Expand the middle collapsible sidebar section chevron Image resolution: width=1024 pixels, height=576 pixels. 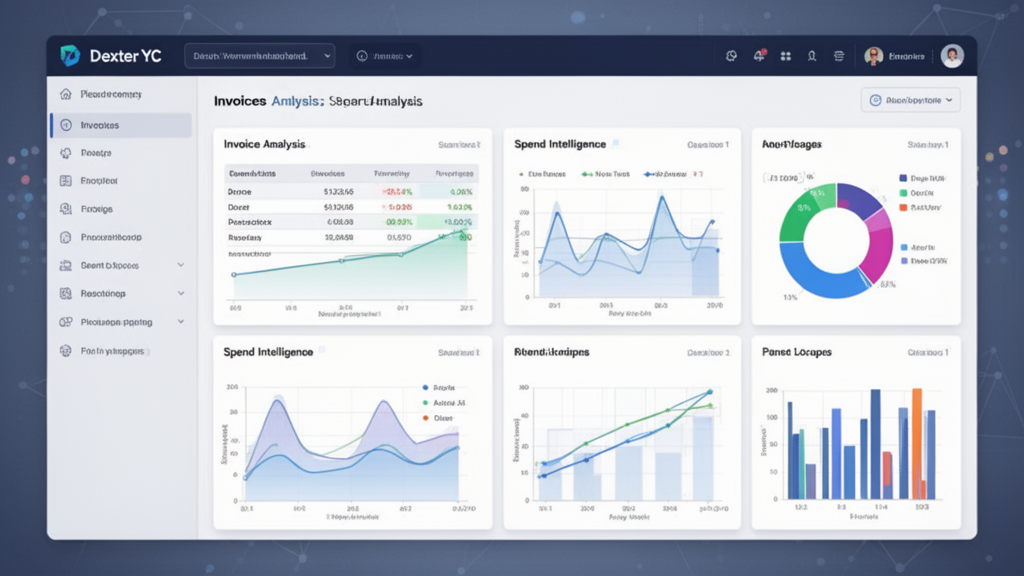(x=181, y=293)
